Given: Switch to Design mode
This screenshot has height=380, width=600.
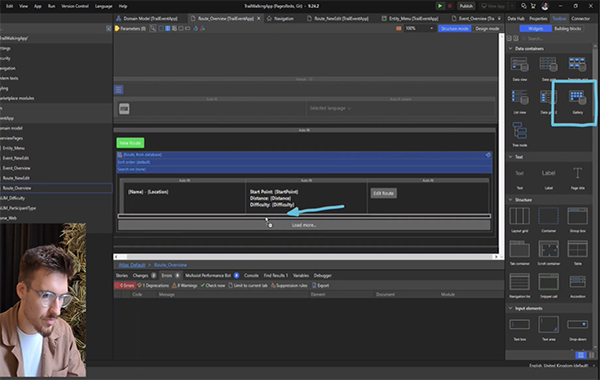Looking at the screenshot, I should coord(487,28).
